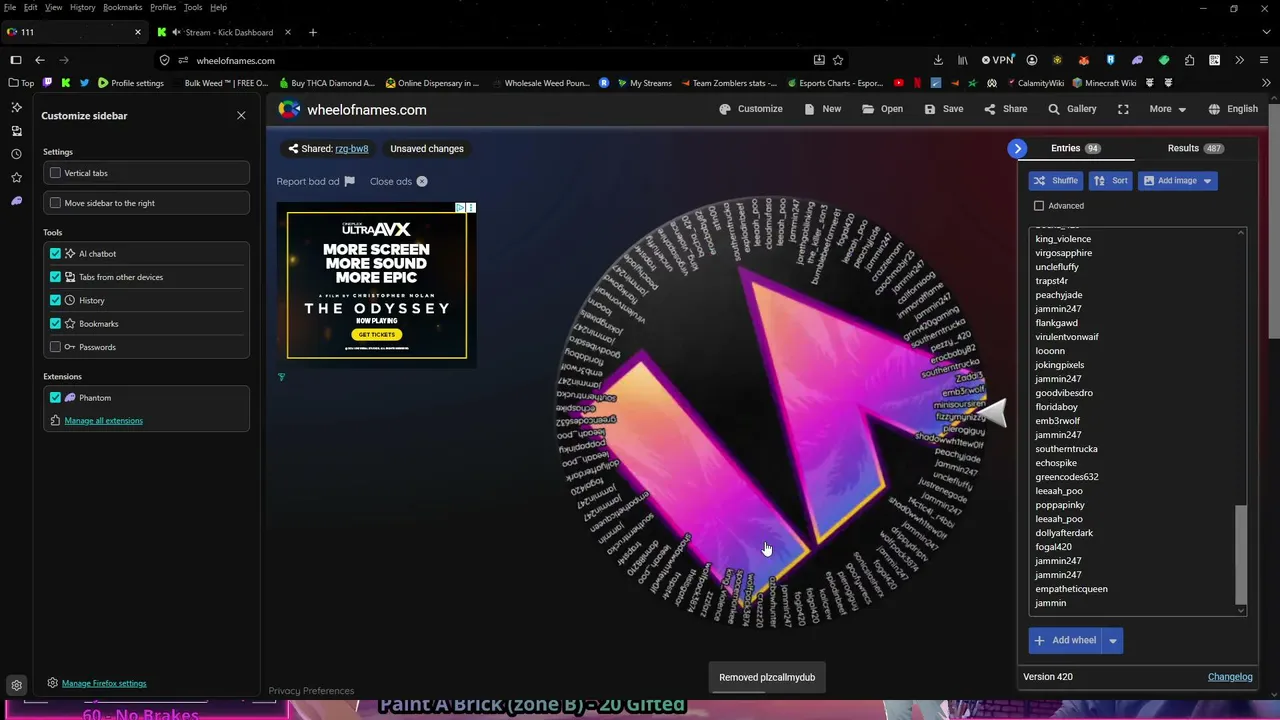Open CalamityWiki bookmark

click(1035, 83)
